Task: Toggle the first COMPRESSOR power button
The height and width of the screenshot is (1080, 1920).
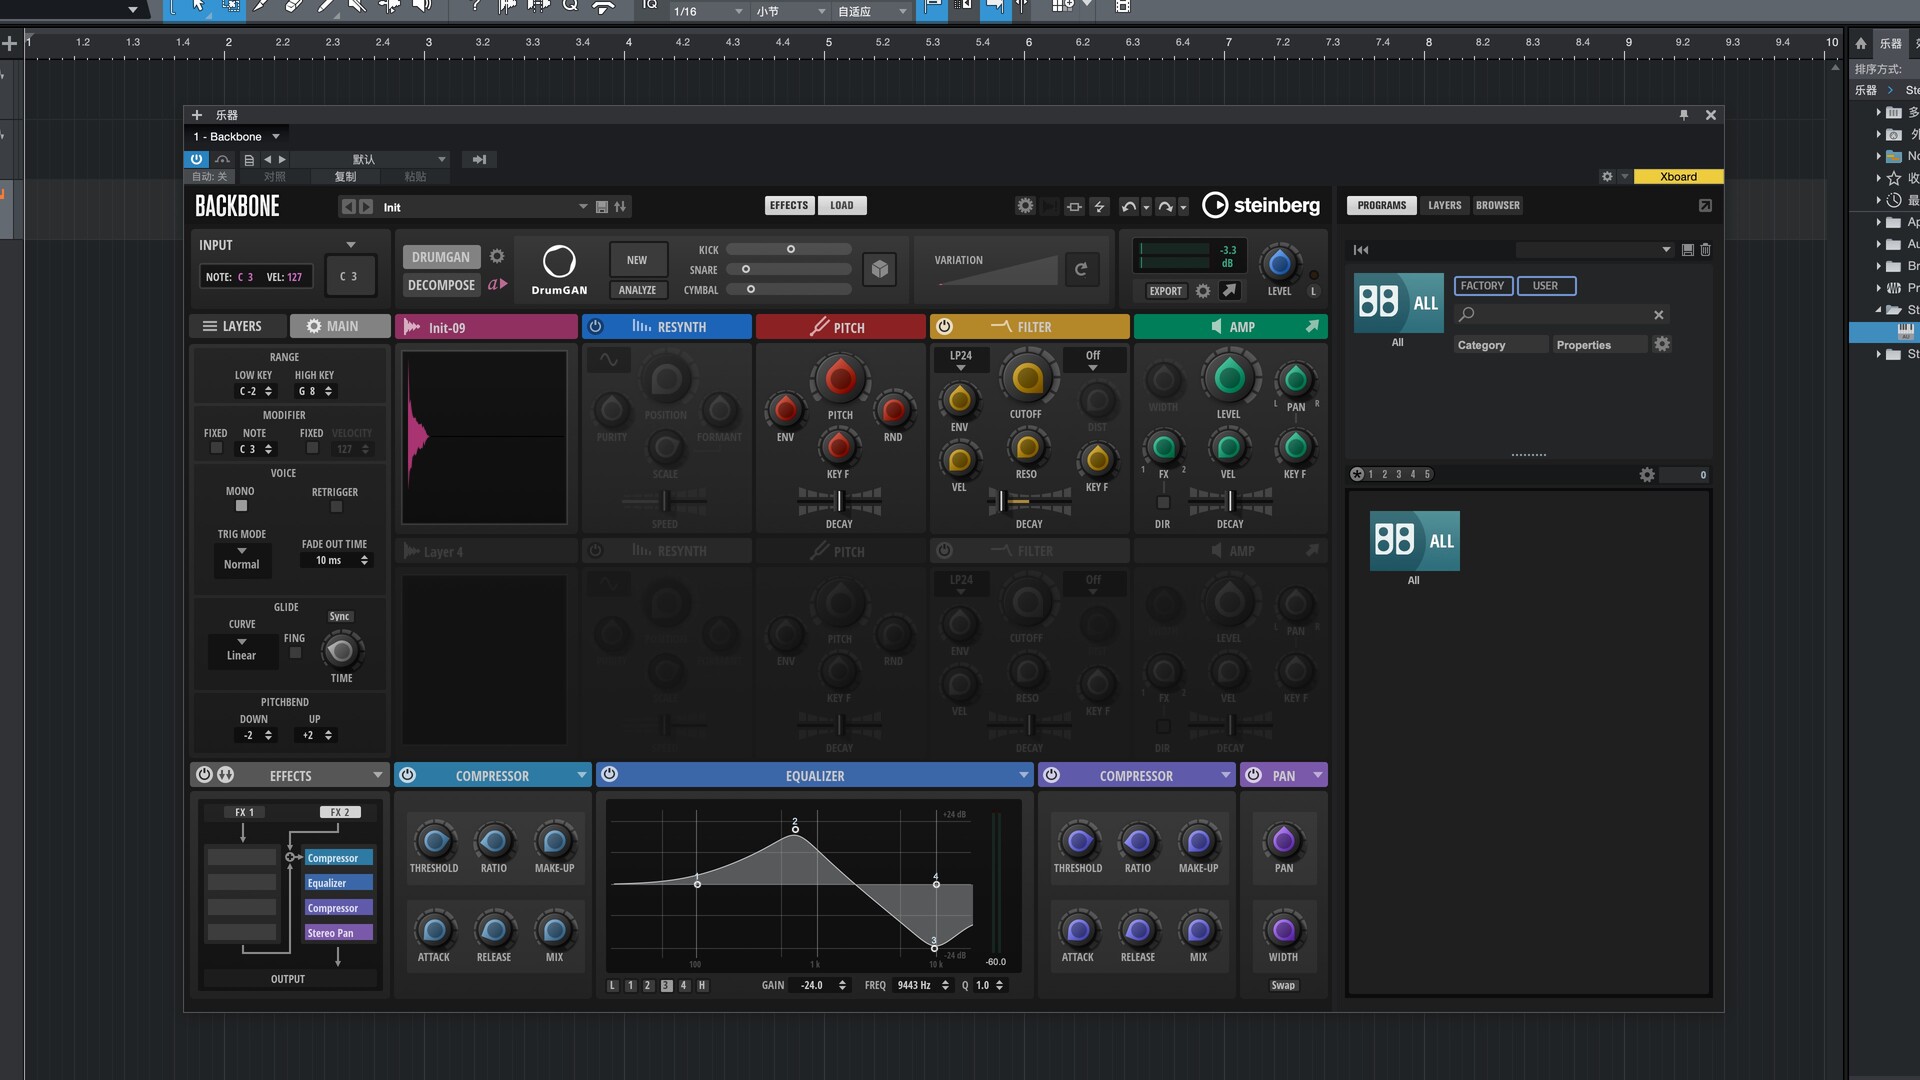Action: pos(407,775)
